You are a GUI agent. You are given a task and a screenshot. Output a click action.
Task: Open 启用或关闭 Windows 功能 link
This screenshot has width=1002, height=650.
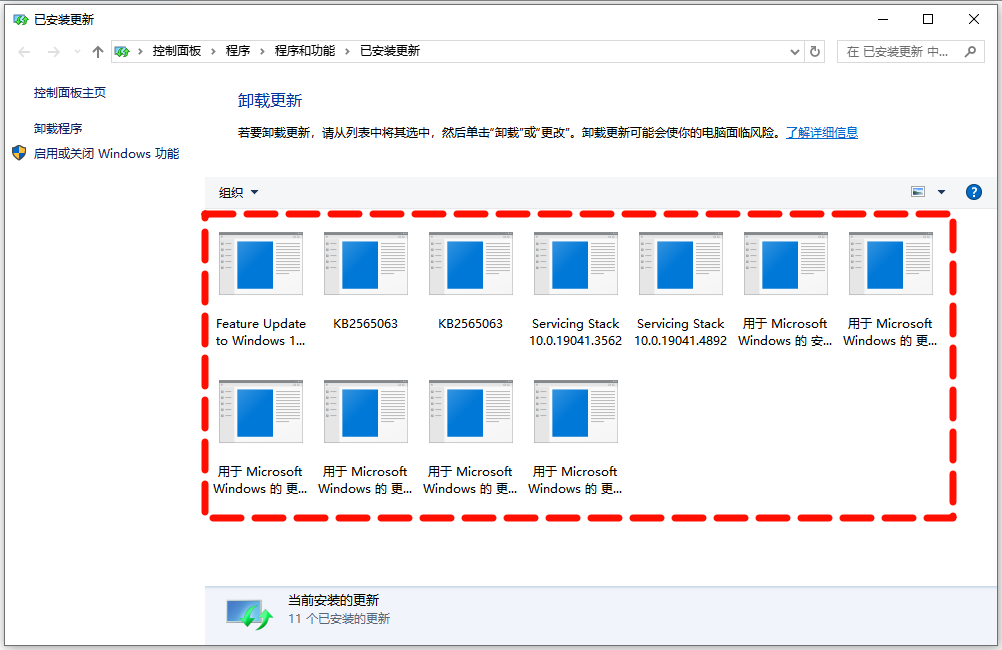click(106, 153)
